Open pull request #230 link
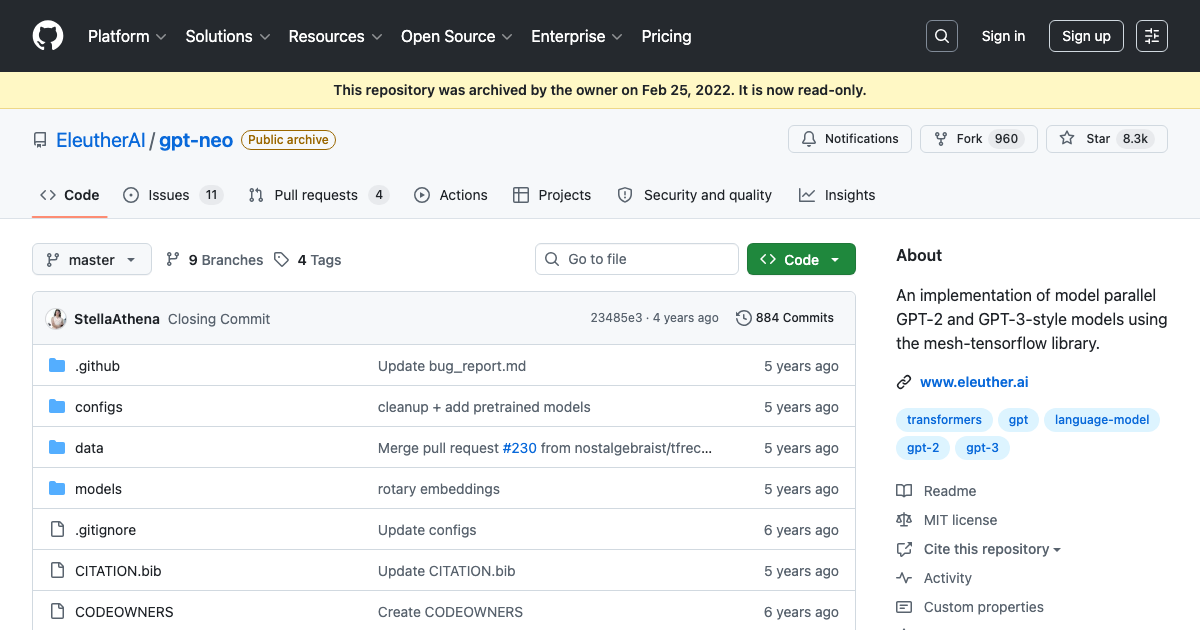1200x630 pixels. pos(519,448)
